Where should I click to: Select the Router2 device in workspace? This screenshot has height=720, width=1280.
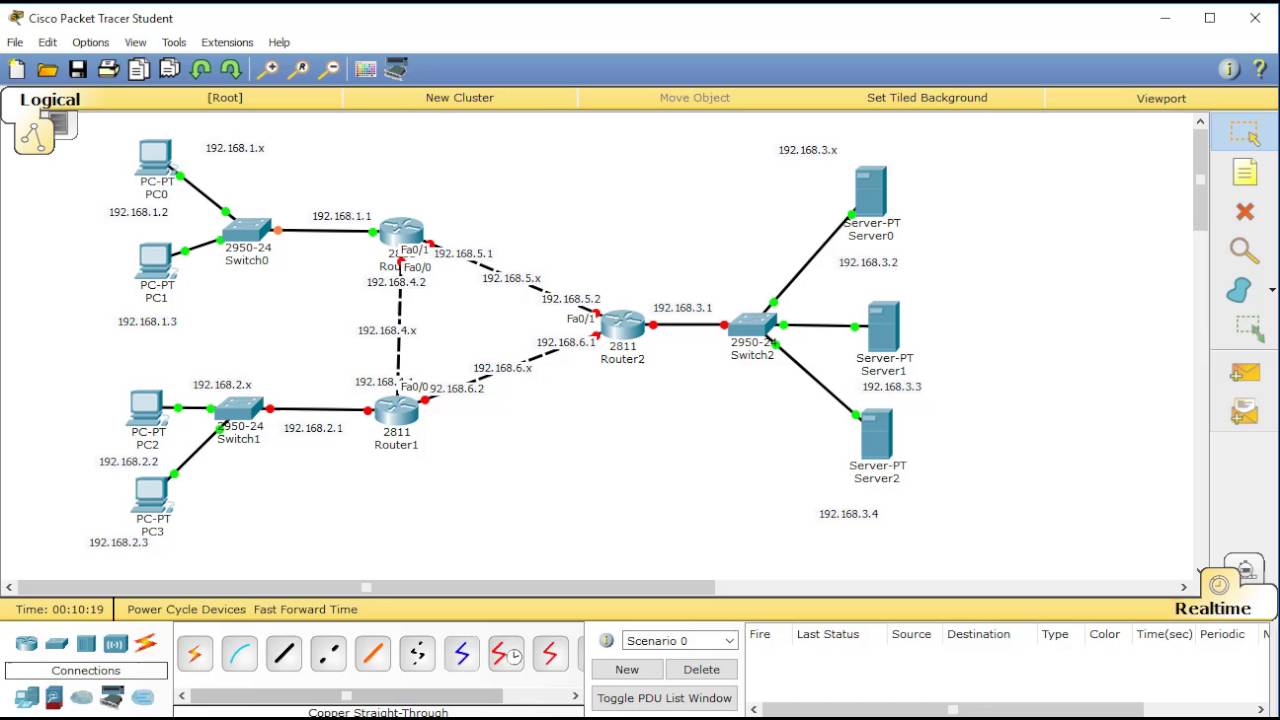pyautogui.click(x=622, y=325)
